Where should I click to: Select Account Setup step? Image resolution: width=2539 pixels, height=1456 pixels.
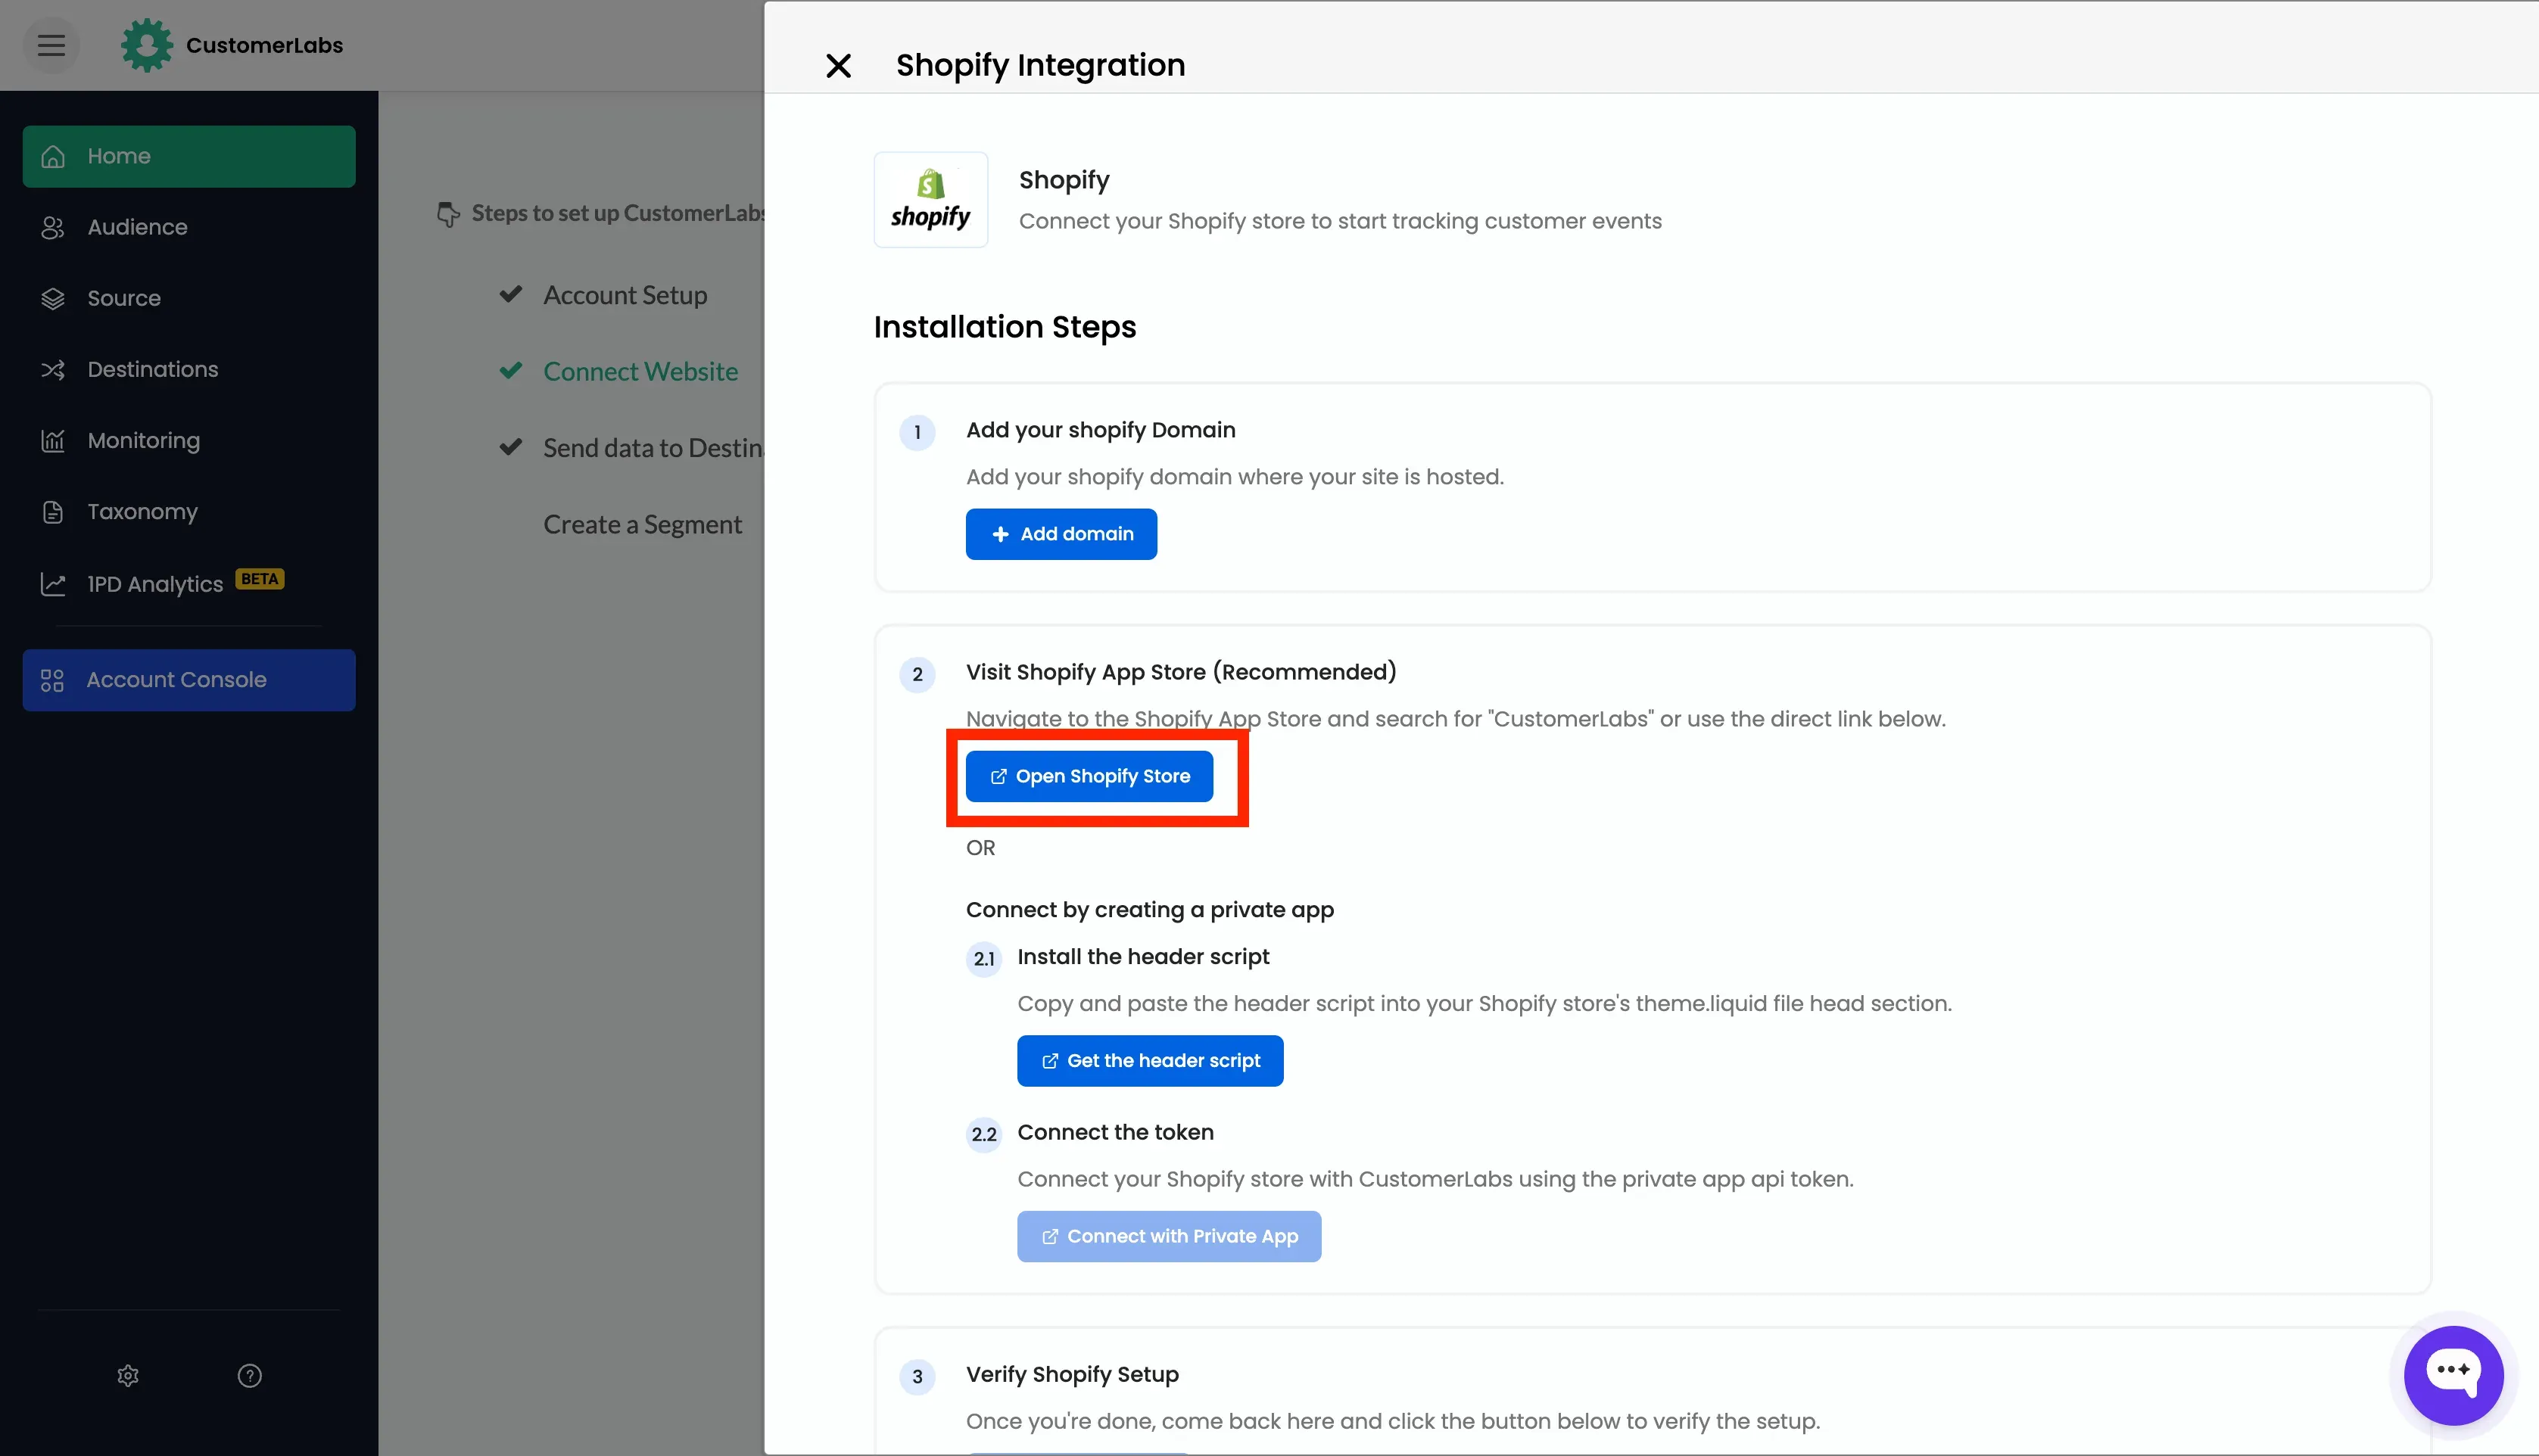tap(625, 295)
